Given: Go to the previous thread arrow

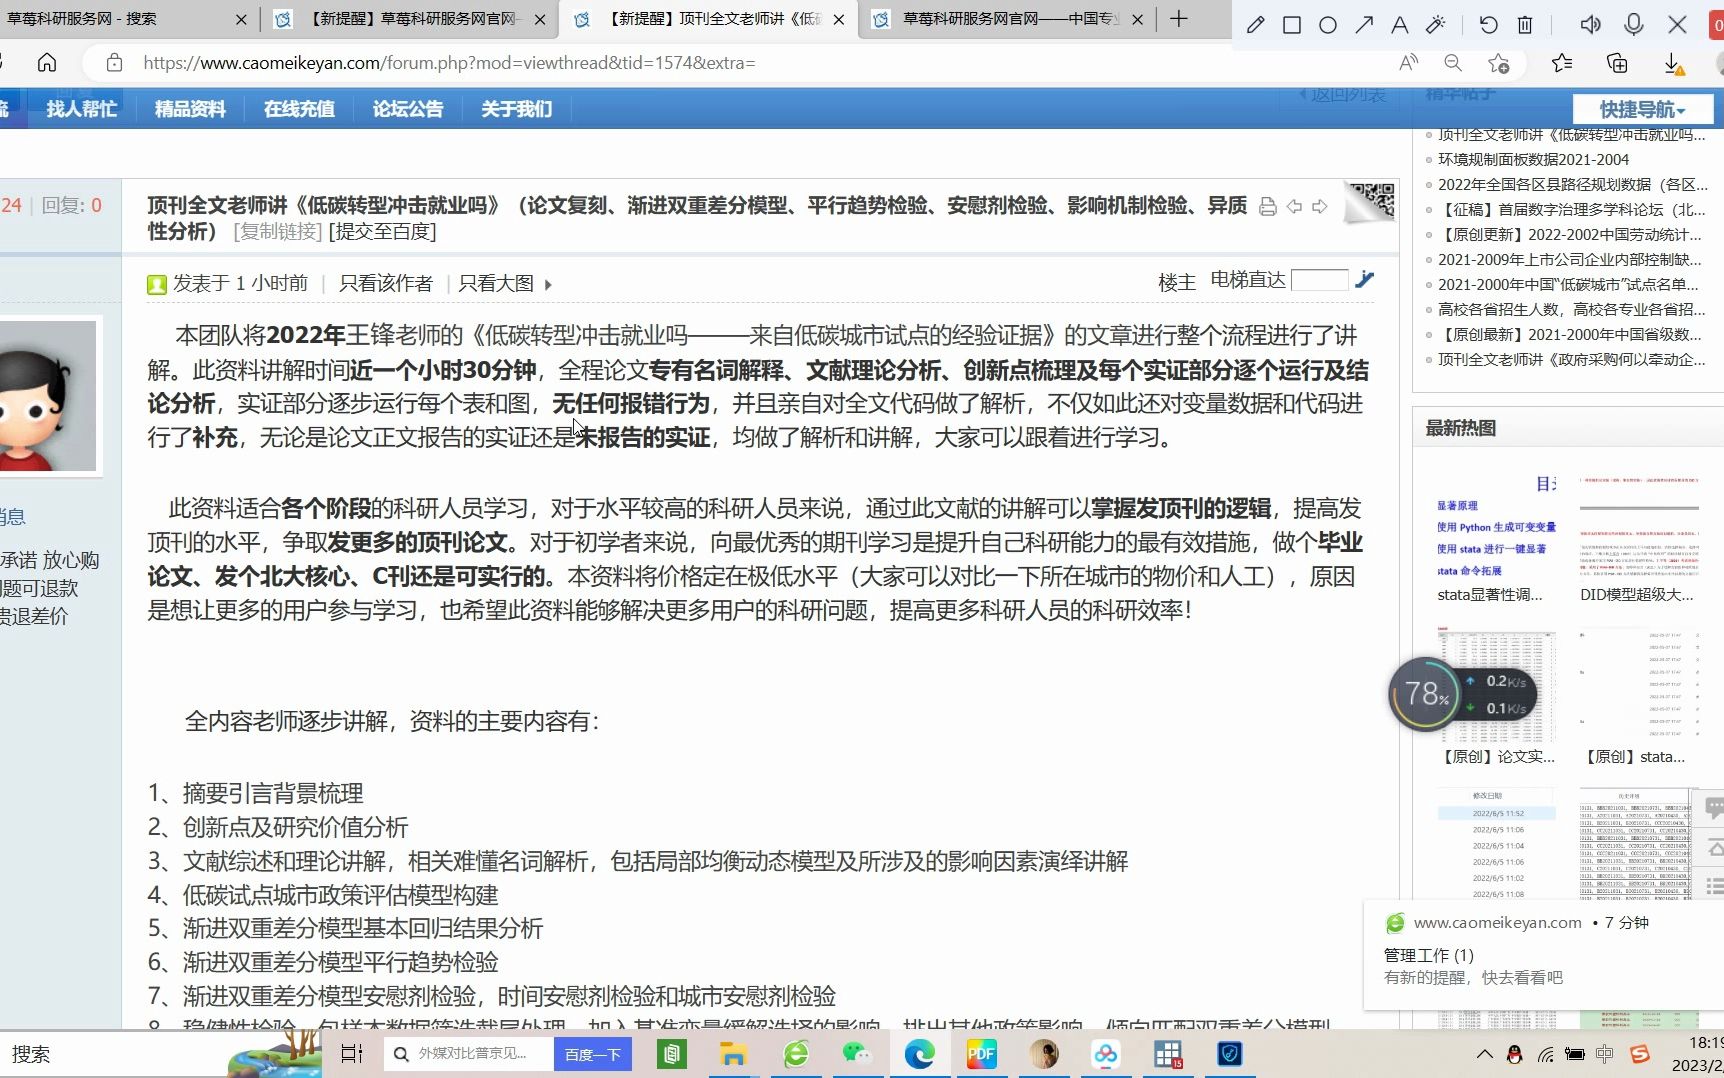Looking at the screenshot, I should click(1294, 206).
